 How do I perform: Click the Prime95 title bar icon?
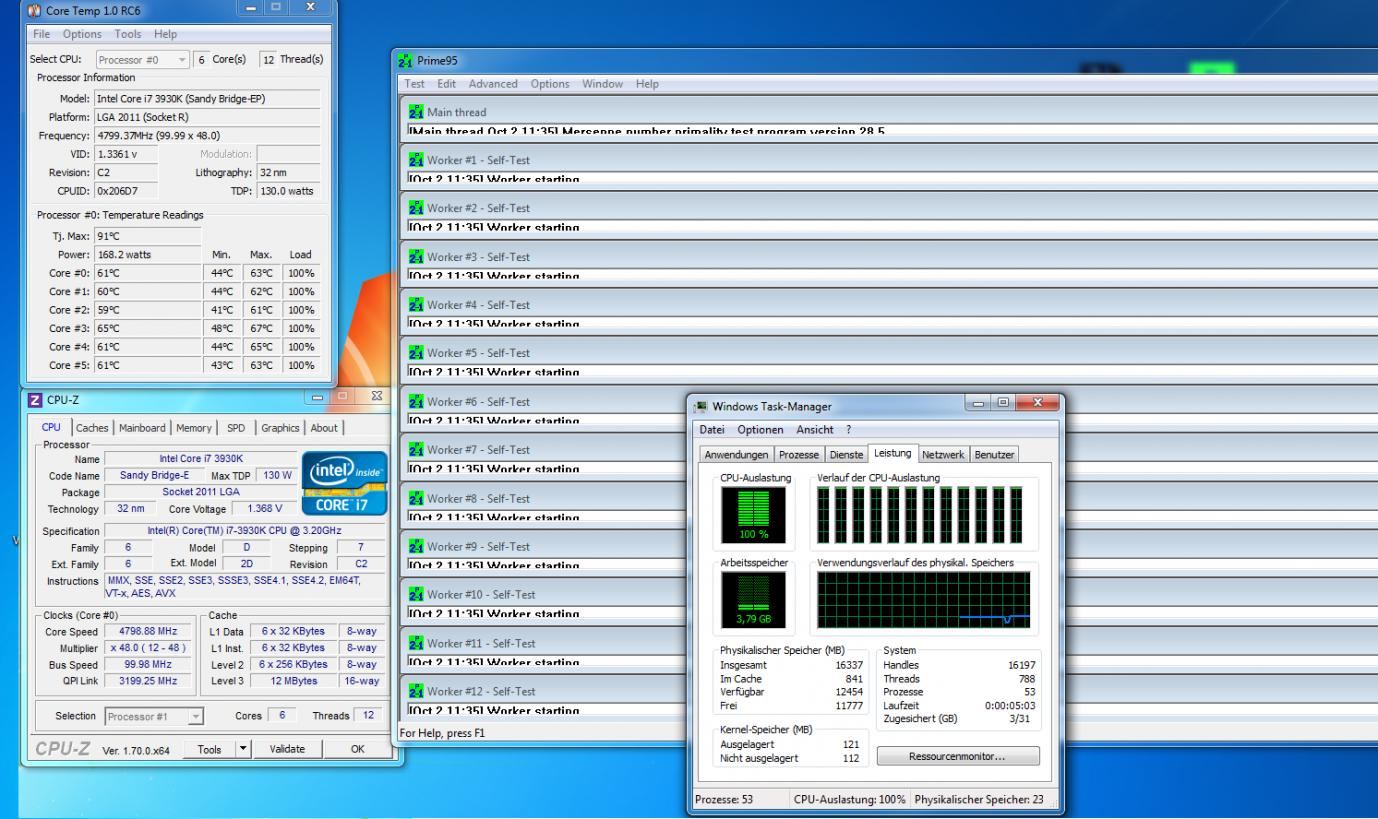405,62
